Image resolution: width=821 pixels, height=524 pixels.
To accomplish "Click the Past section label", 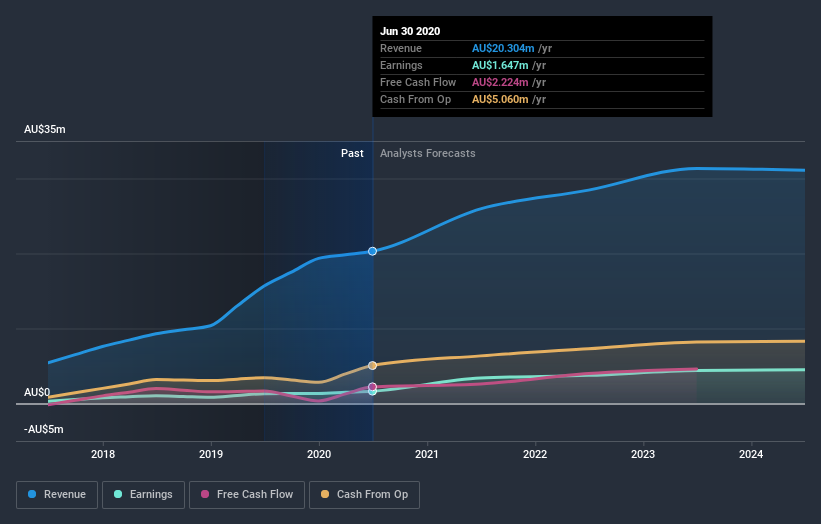I will tap(352, 153).
